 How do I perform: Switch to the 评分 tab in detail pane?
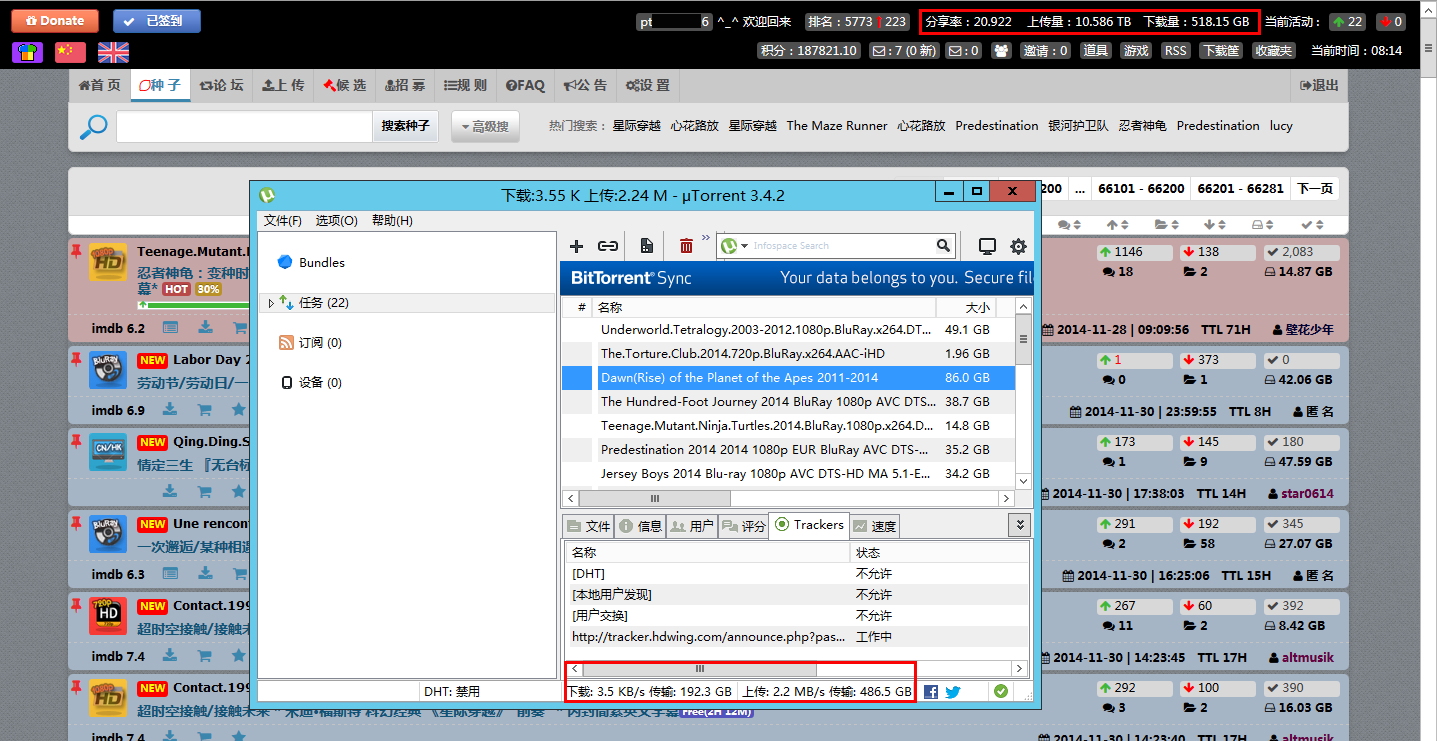point(743,526)
